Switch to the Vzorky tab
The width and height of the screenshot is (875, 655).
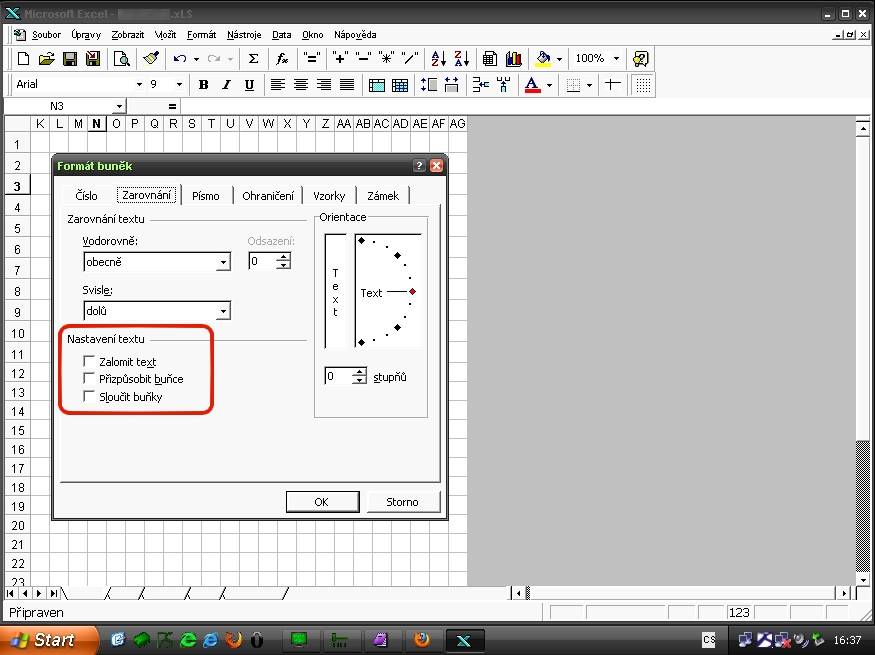pos(329,196)
